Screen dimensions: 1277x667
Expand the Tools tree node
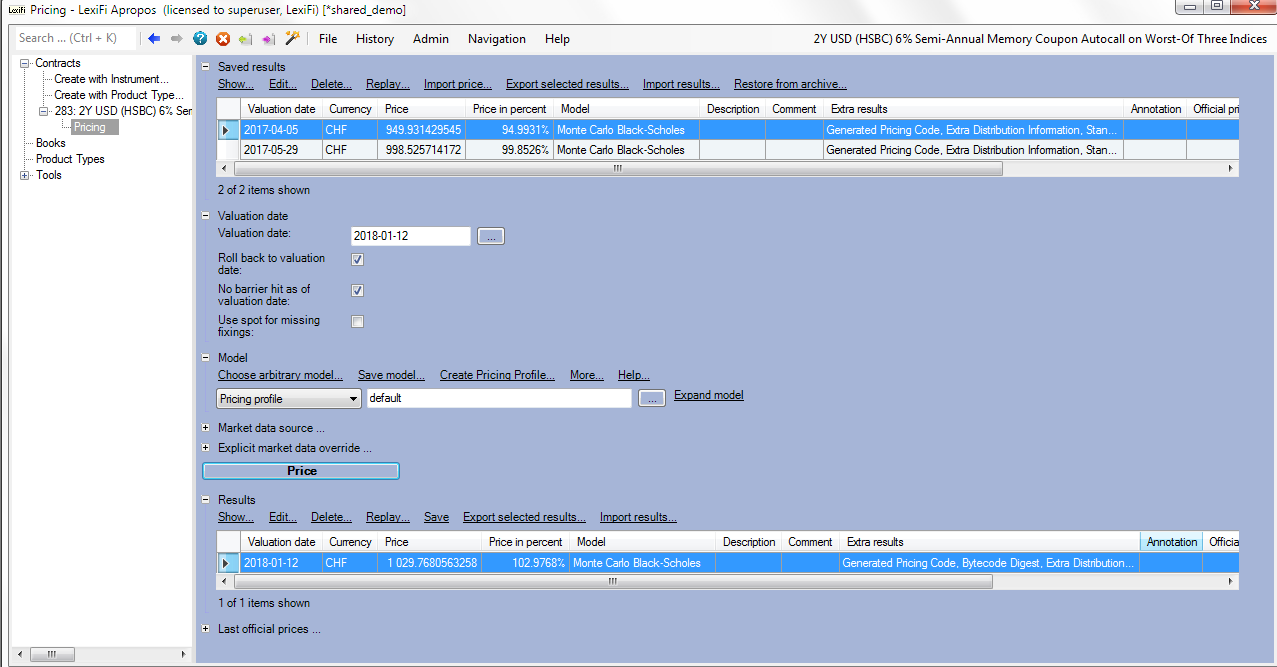click(x=25, y=175)
